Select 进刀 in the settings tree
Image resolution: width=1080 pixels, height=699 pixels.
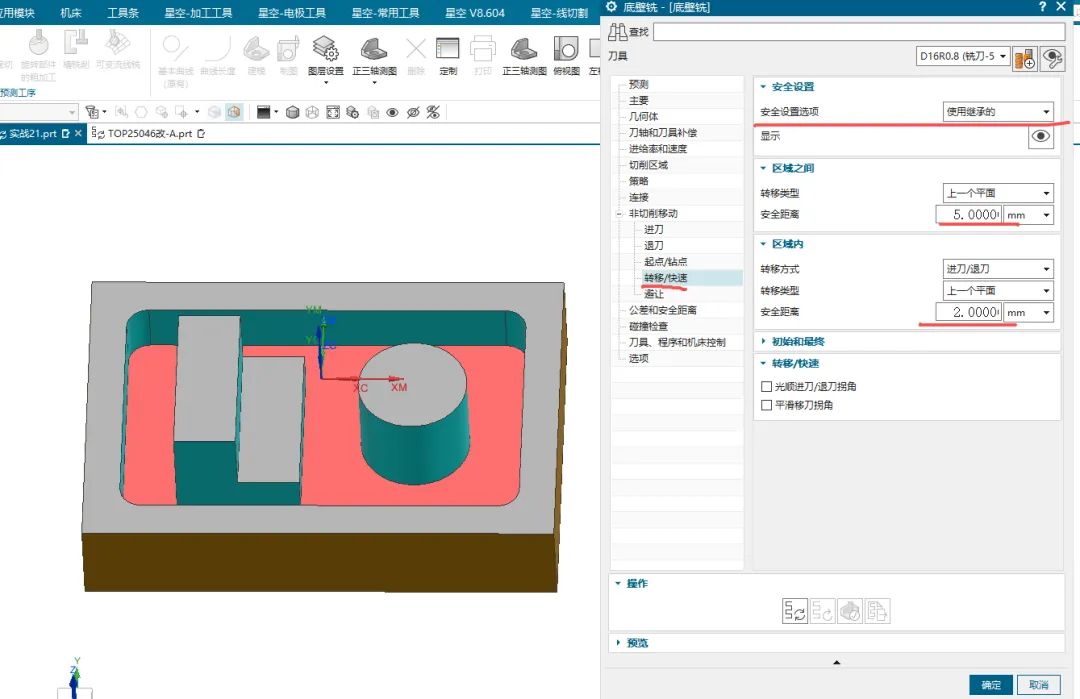point(654,229)
